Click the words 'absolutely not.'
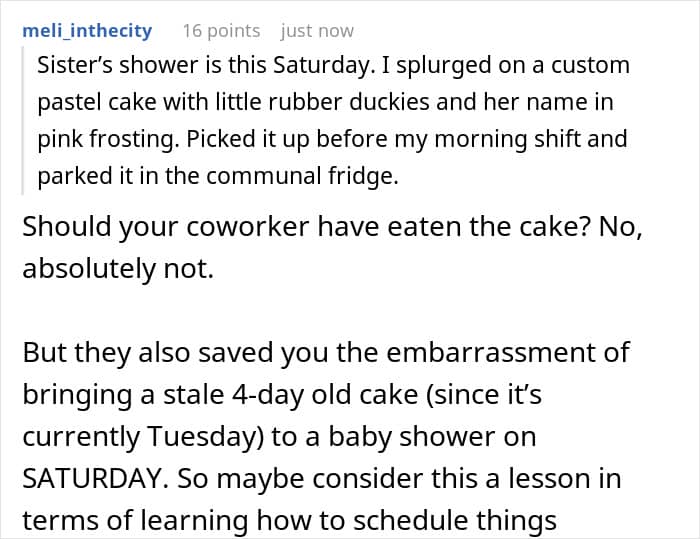 click(118, 269)
